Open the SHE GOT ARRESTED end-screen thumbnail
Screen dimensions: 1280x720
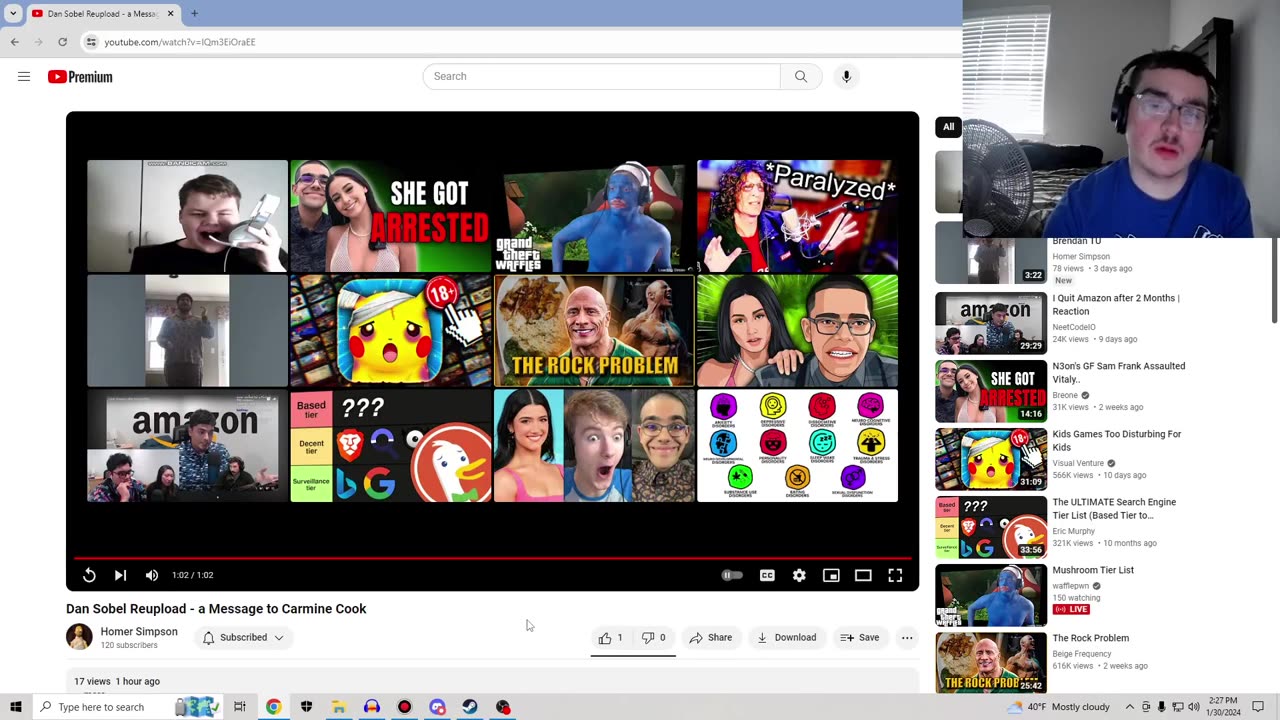(x=390, y=216)
